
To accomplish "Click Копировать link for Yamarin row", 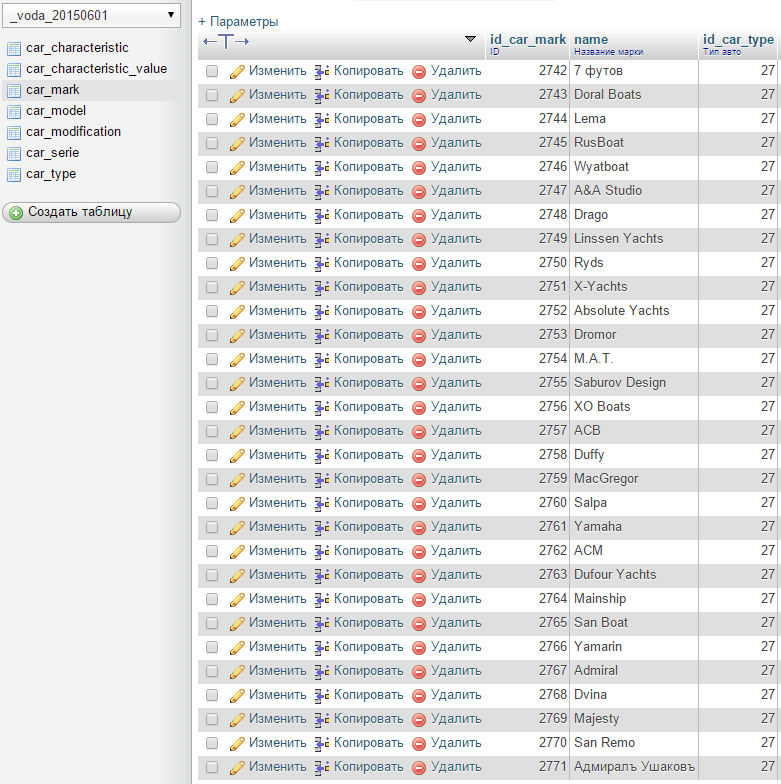I will coord(368,647).
